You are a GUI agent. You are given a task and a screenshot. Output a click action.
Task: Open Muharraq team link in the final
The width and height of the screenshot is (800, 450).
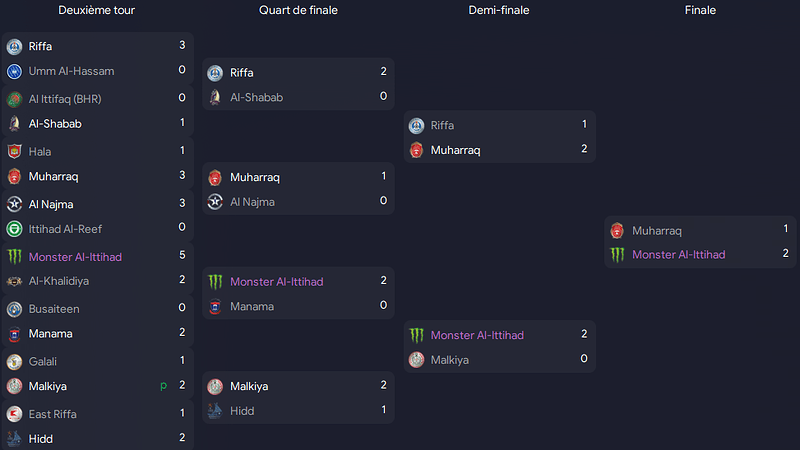click(x=657, y=231)
